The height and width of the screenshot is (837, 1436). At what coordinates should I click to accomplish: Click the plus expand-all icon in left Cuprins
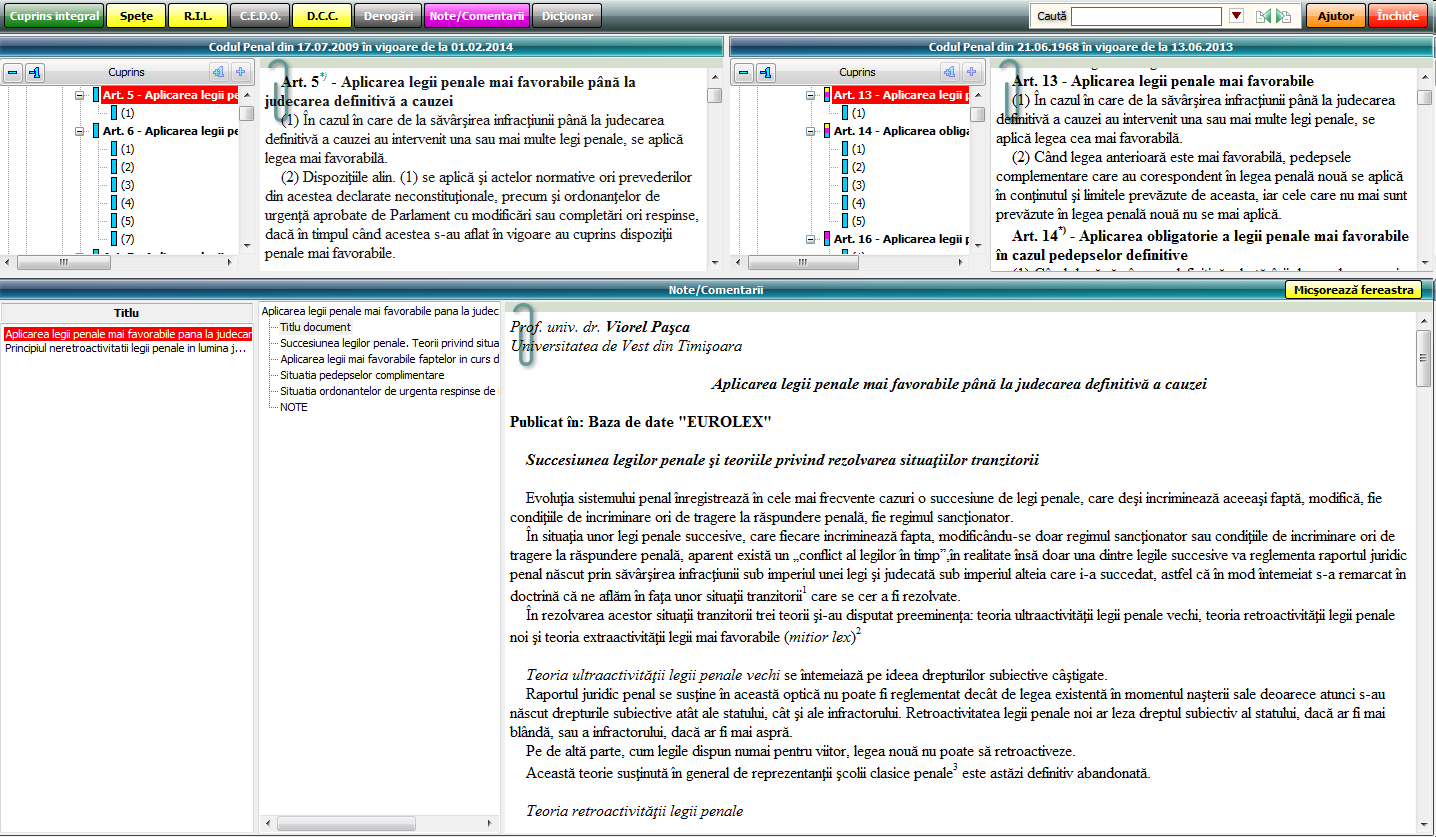pos(240,72)
